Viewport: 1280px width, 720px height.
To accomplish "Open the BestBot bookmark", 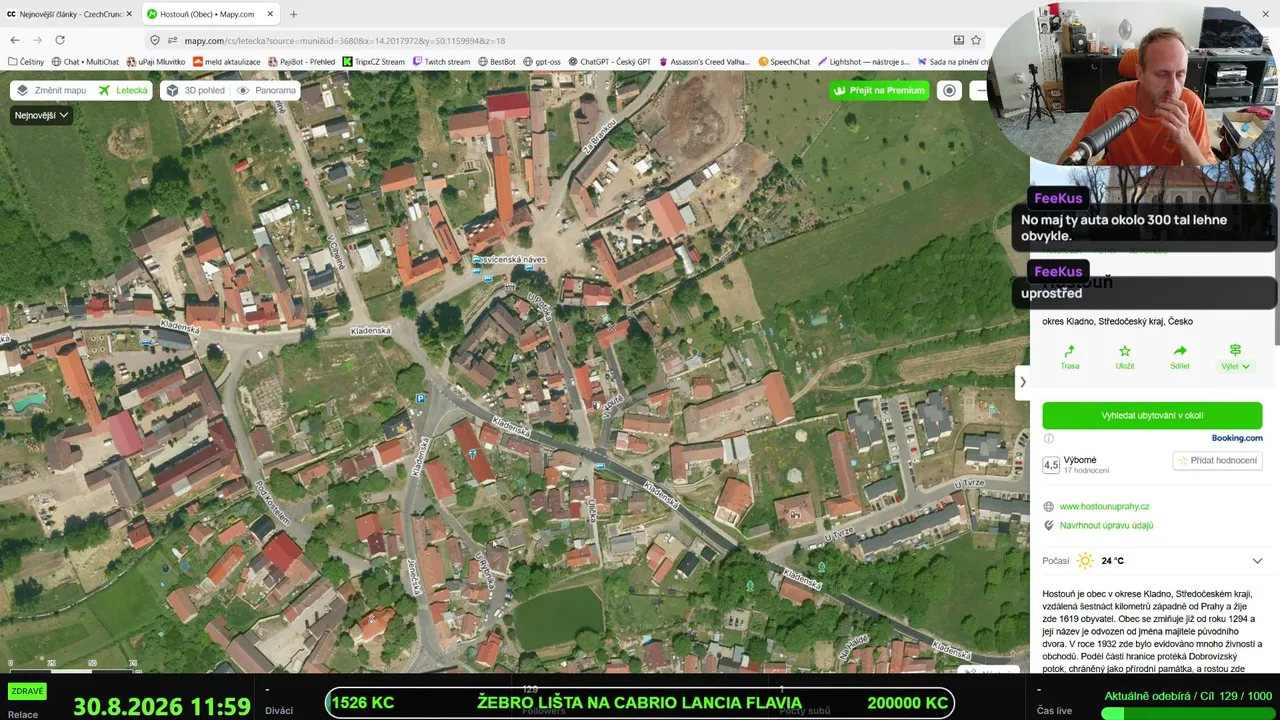I will click(x=497, y=62).
